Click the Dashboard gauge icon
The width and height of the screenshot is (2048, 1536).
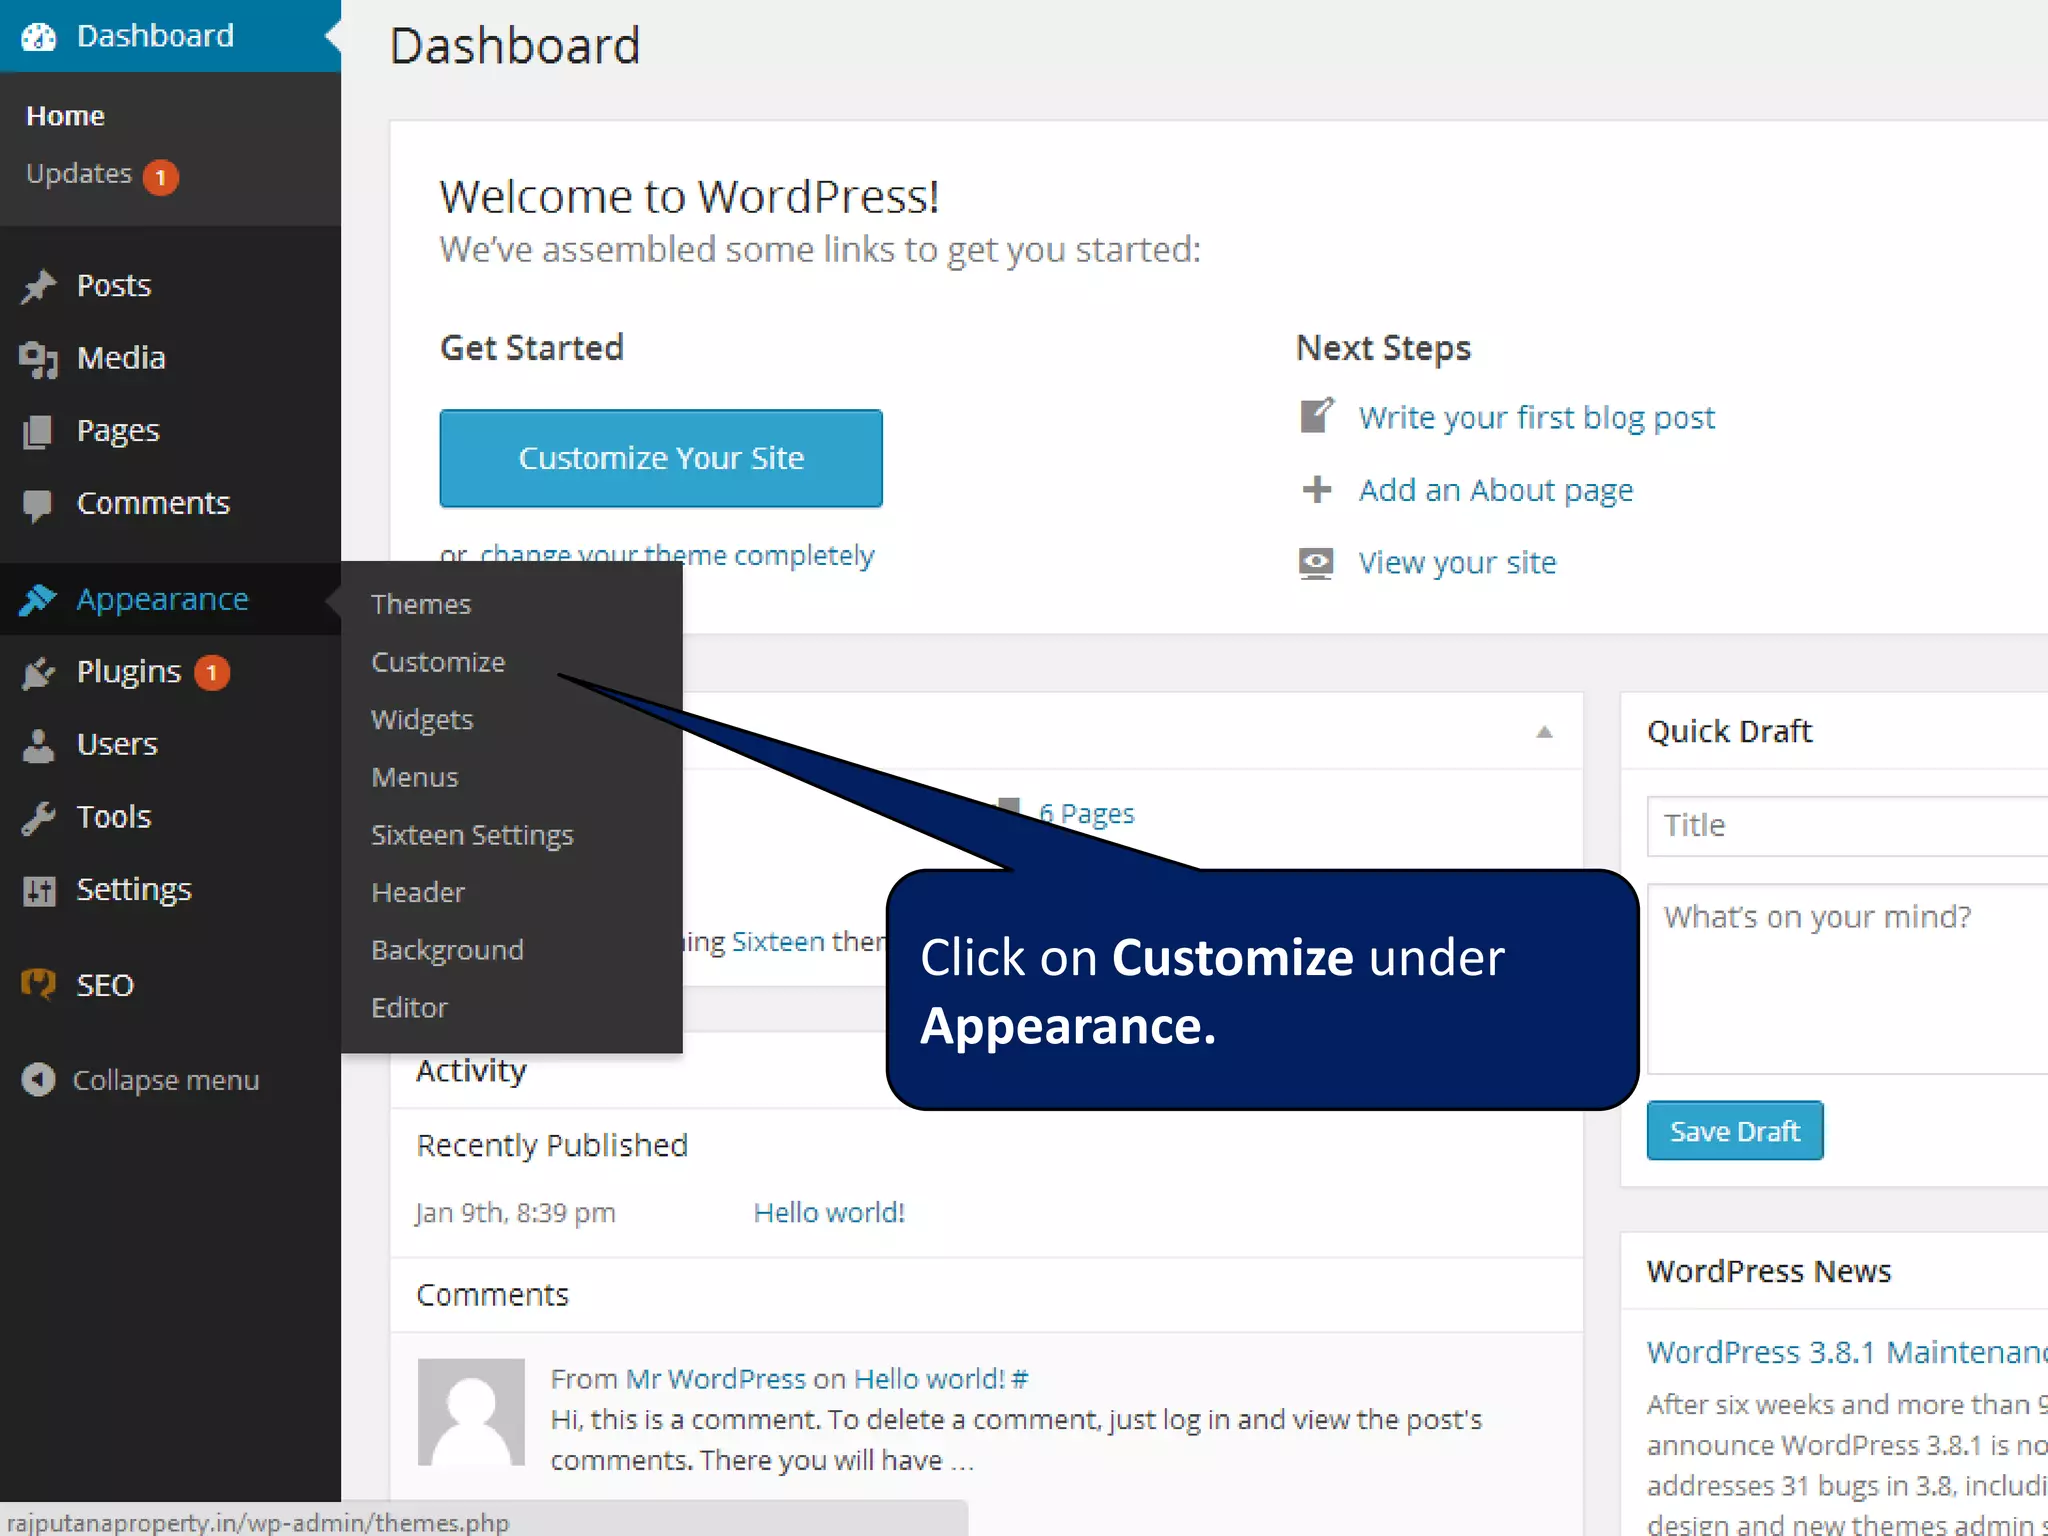(38, 37)
